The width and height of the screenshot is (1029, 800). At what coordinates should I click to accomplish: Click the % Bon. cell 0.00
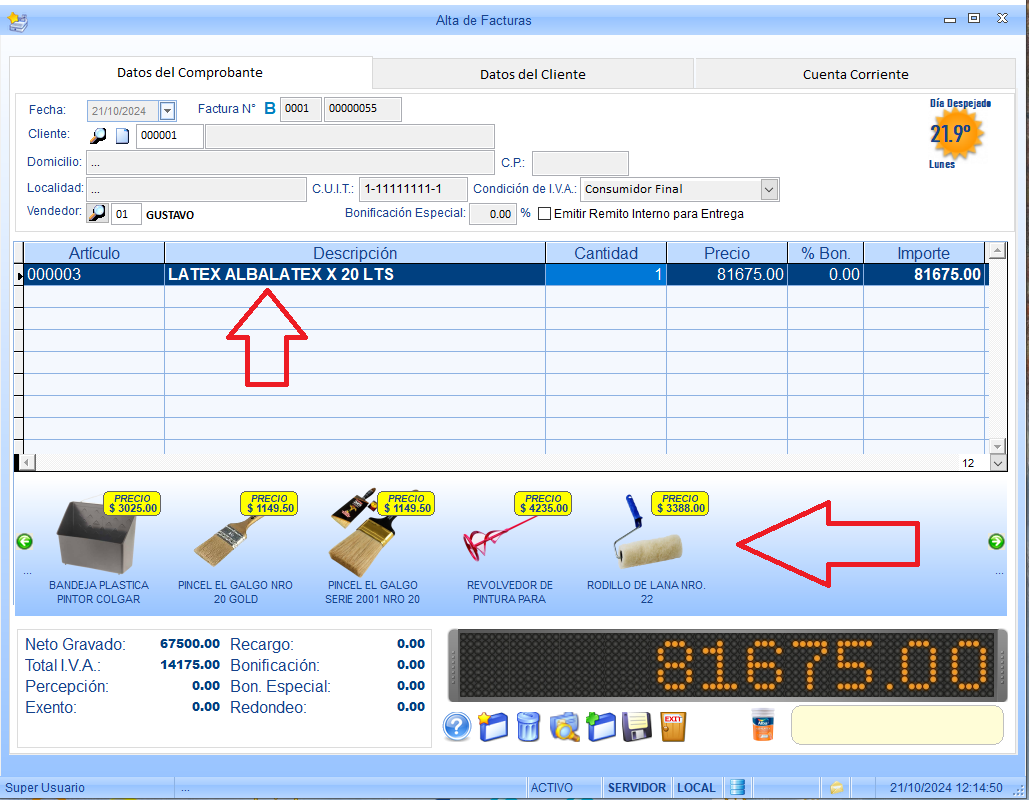coord(826,274)
